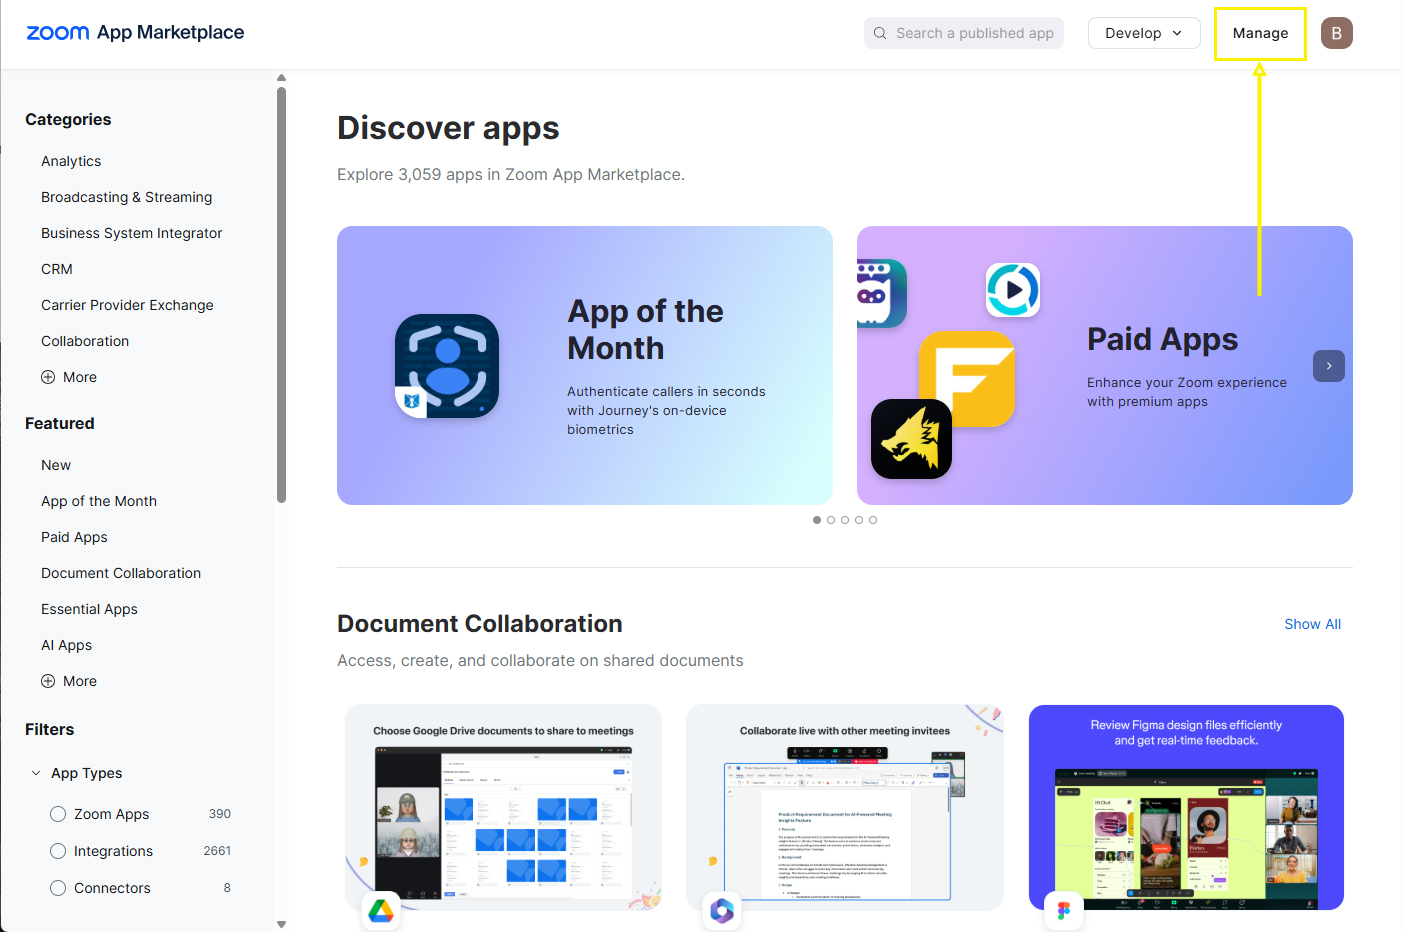Open the Develop dropdown menu
The height and width of the screenshot is (932, 1403).
pos(1143,33)
